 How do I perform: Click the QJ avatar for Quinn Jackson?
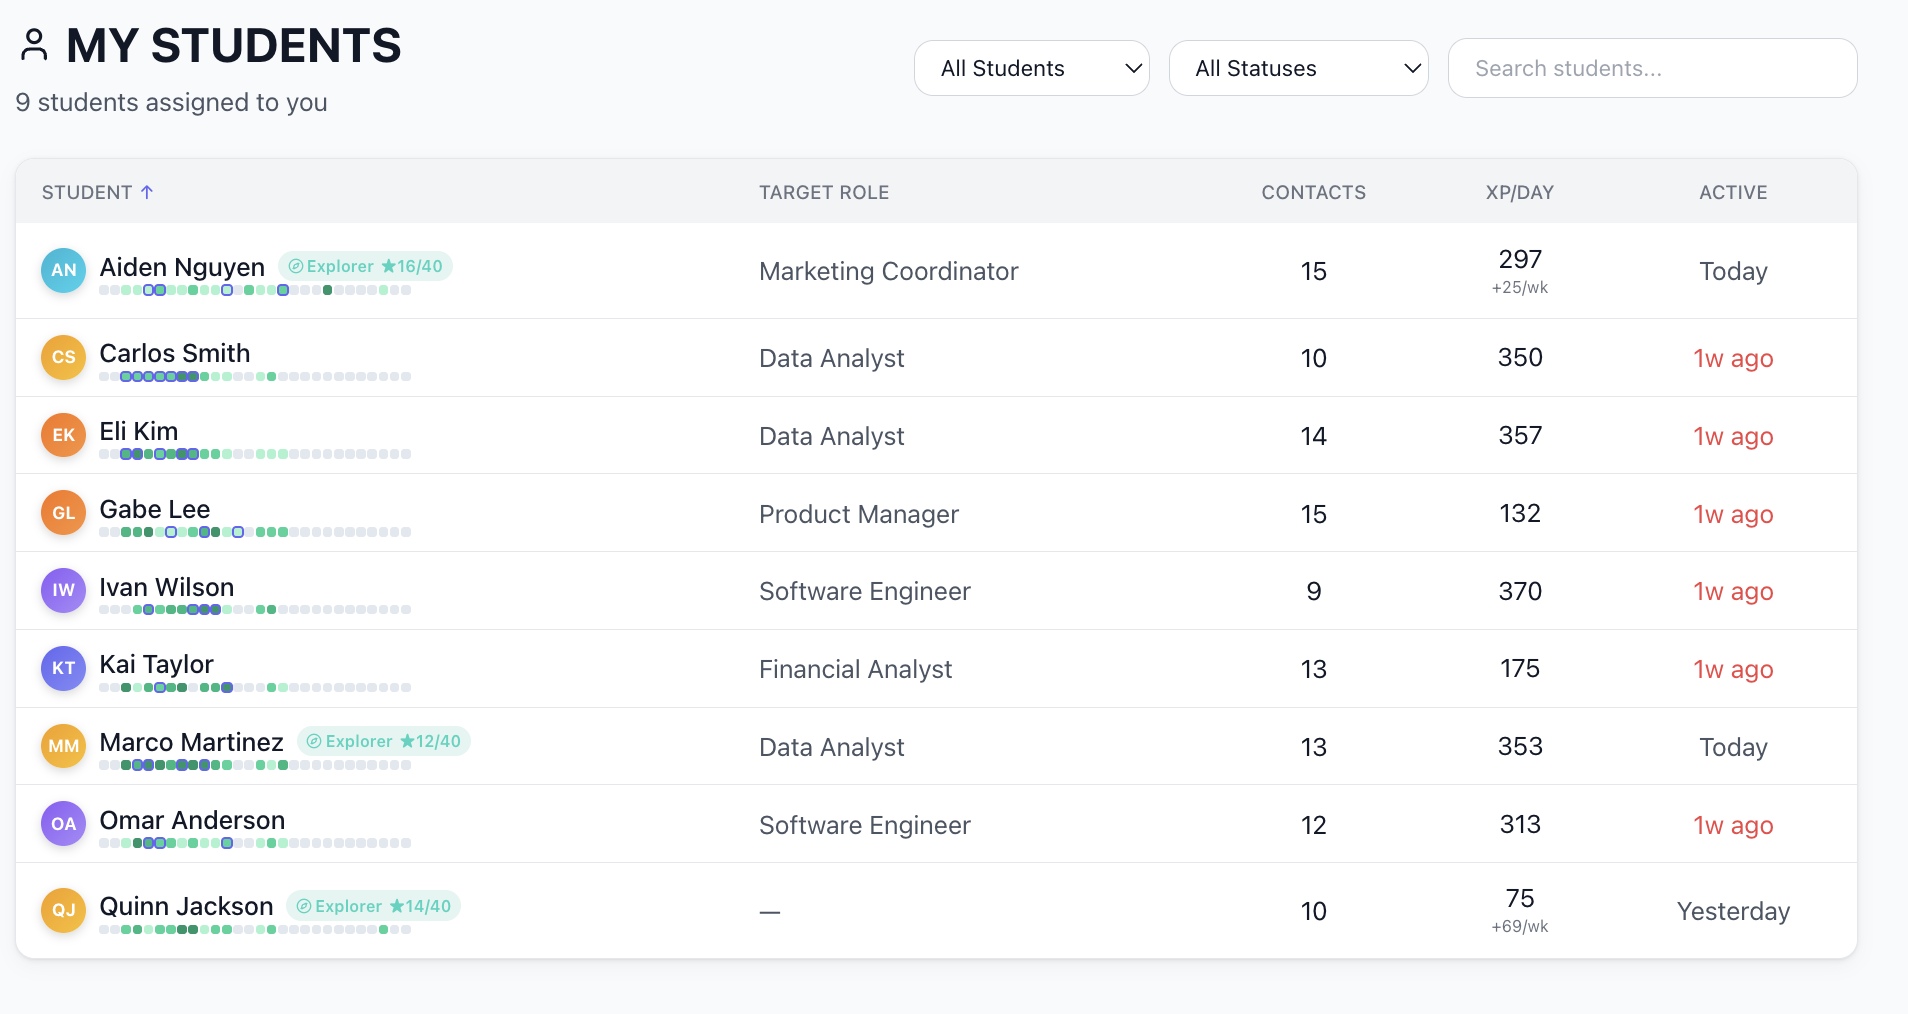[x=63, y=910]
